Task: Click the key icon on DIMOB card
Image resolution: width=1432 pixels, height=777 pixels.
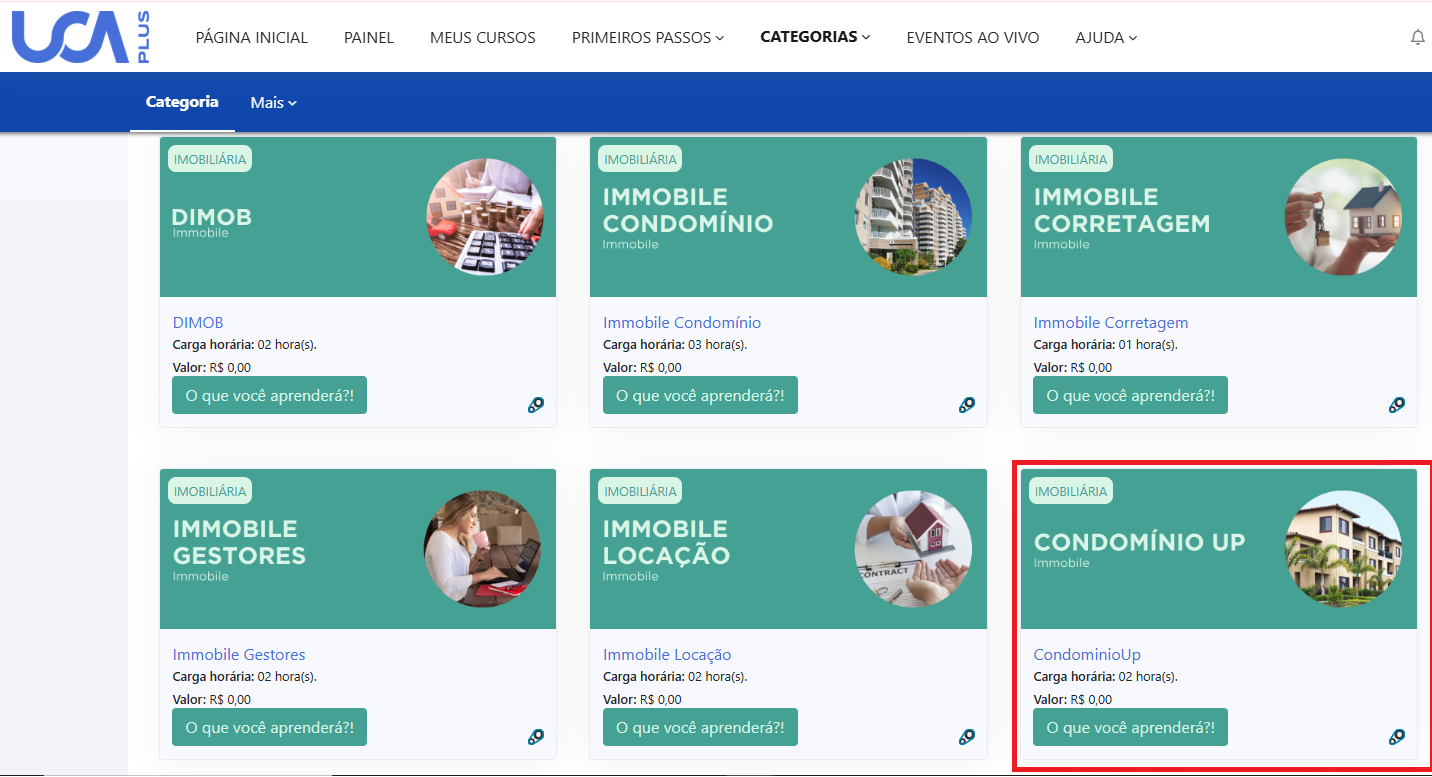Action: click(x=536, y=405)
